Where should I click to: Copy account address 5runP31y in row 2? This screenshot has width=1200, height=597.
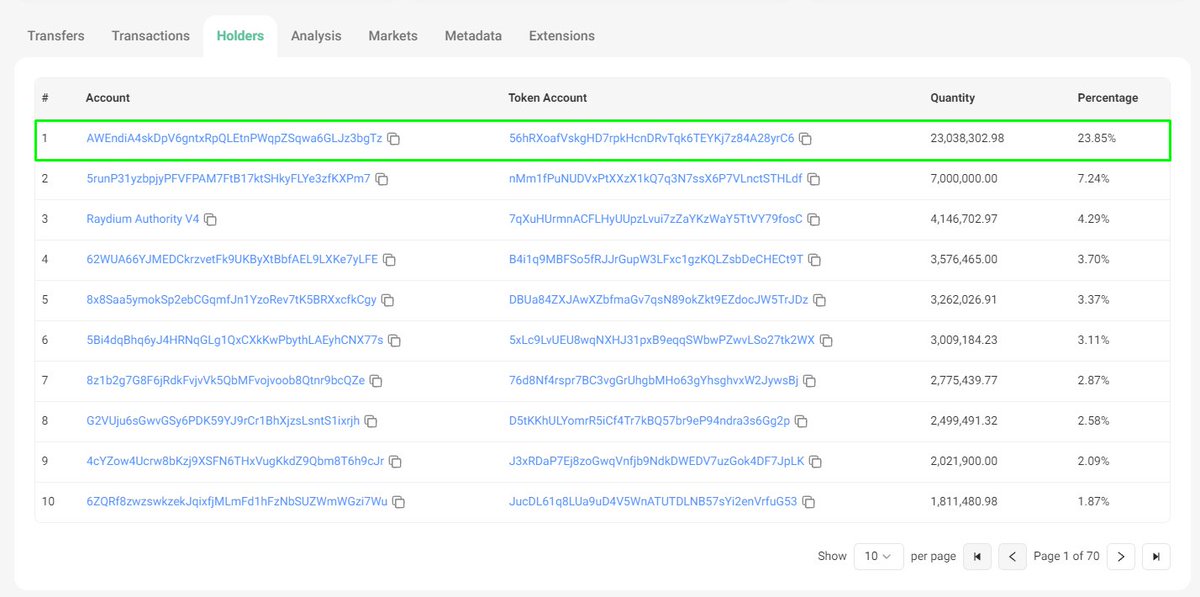coord(382,179)
